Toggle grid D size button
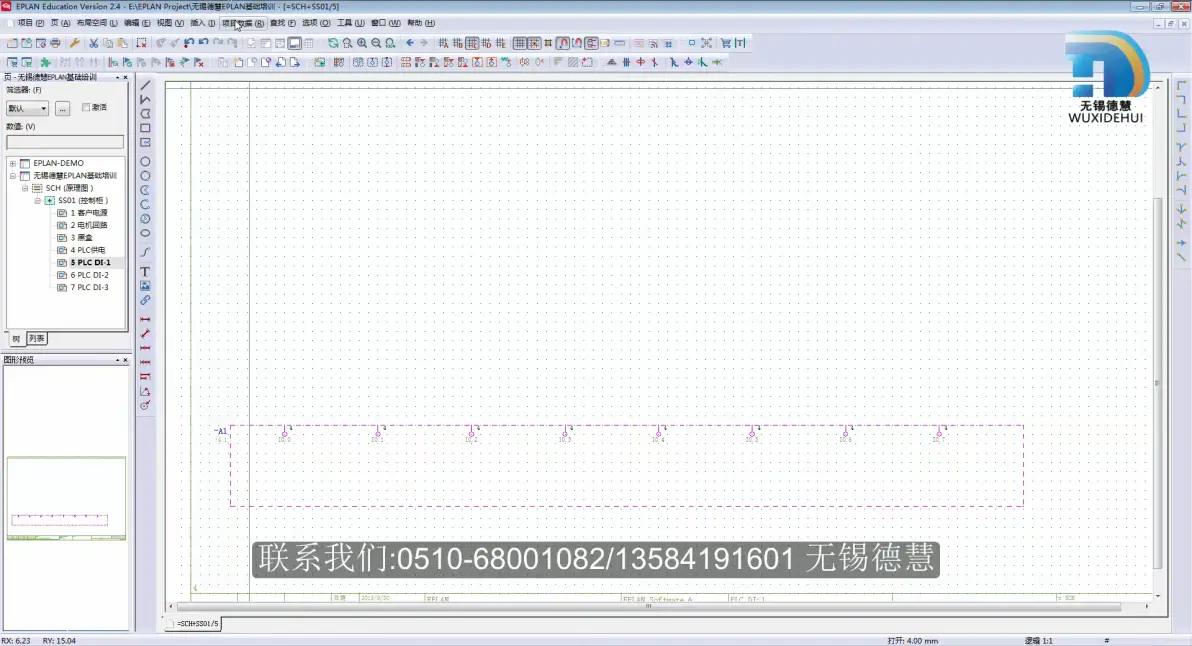This screenshot has height=646, width=1192. coord(487,43)
